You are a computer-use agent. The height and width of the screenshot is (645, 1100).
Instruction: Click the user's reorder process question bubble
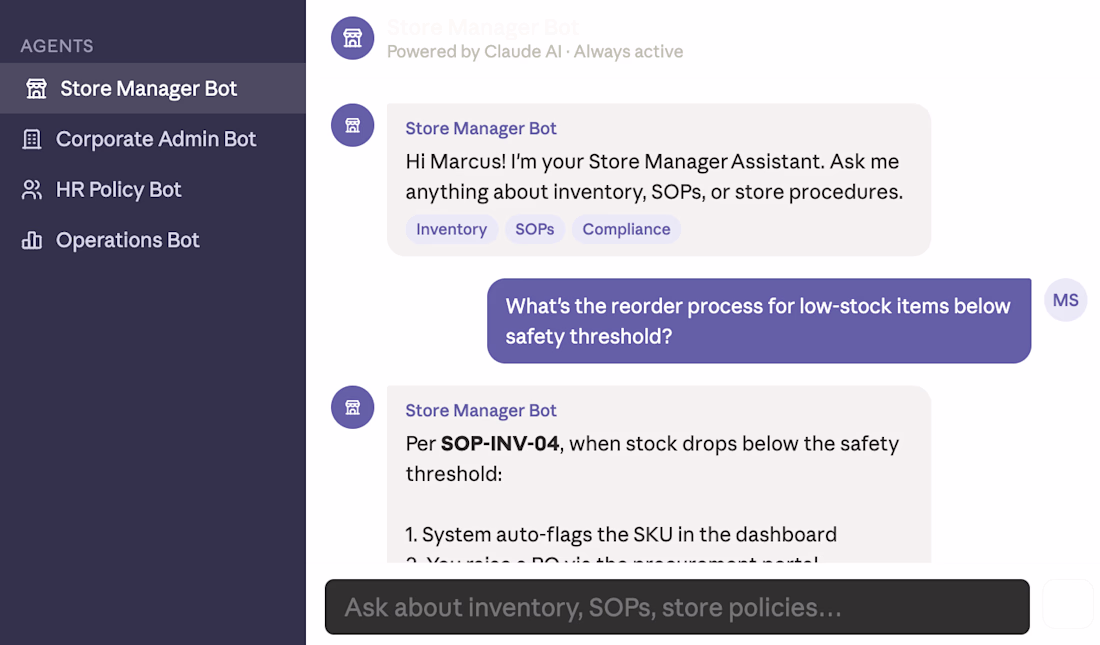pos(759,321)
